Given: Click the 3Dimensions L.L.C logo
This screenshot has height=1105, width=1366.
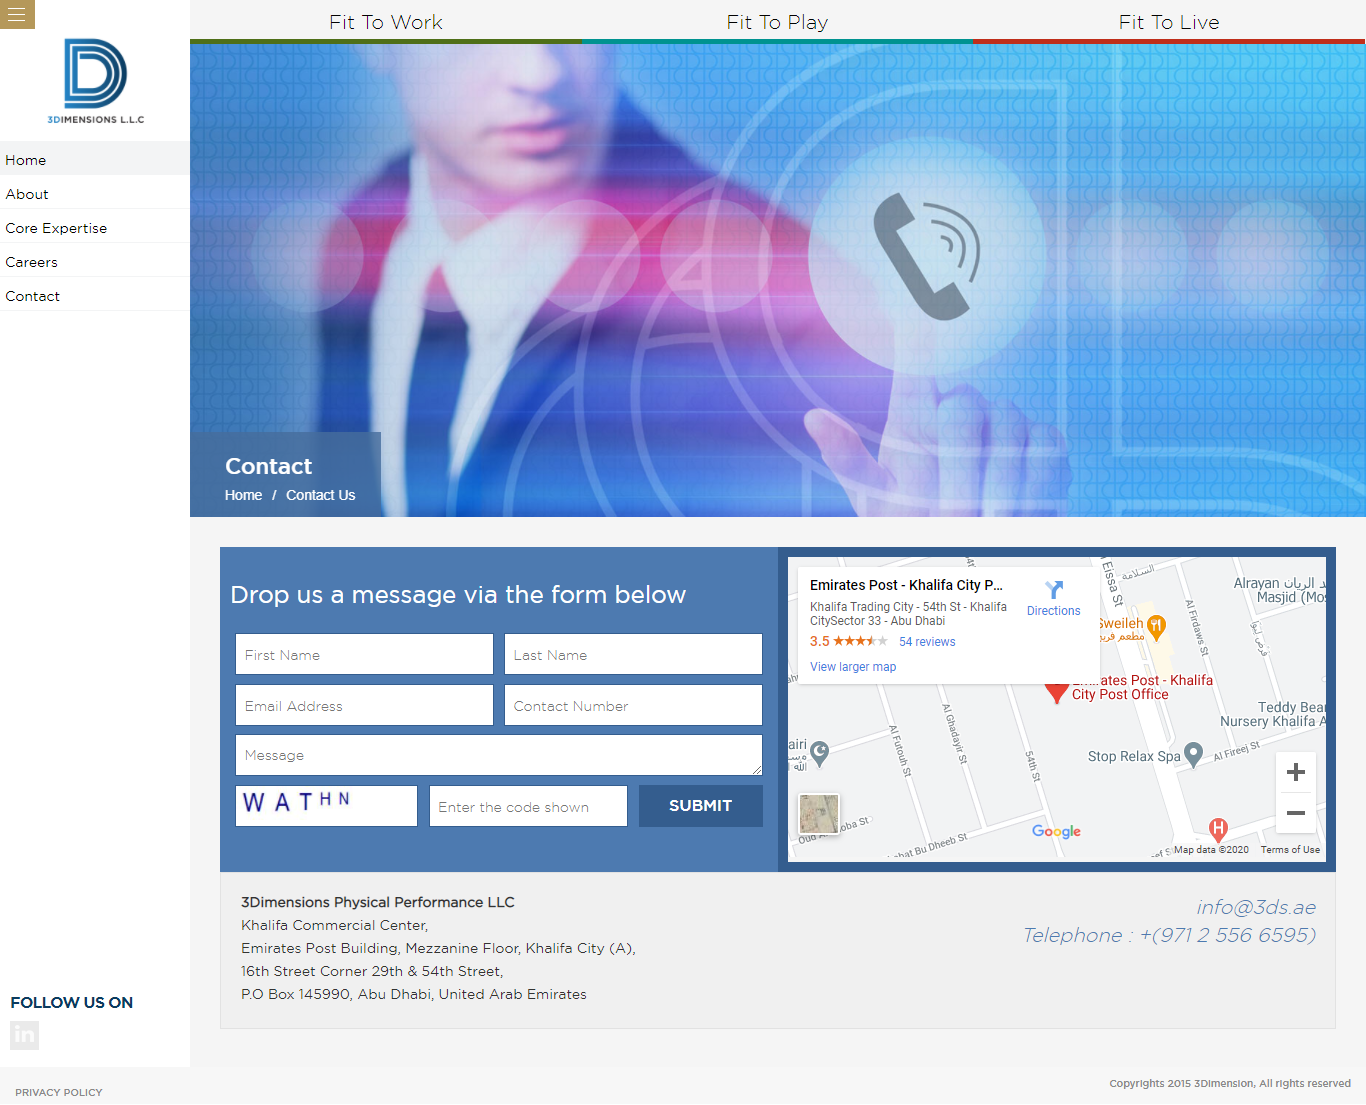Looking at the screenshot, I should (x=96, y=81).
